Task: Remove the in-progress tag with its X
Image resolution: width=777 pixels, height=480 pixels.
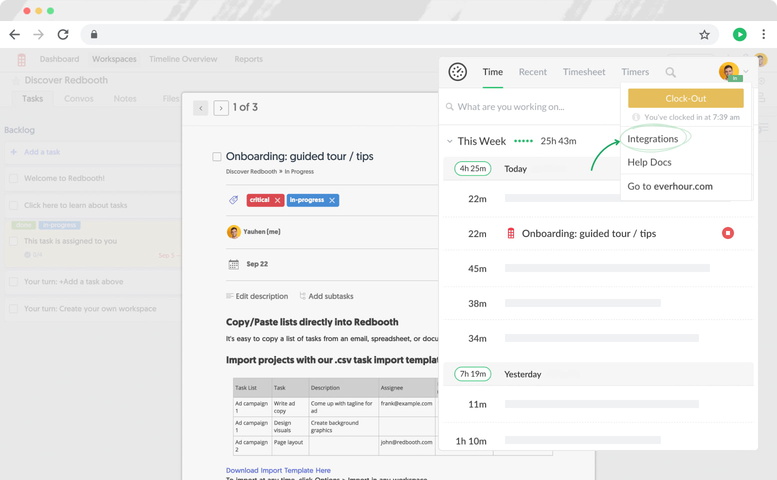Action: (x=332, y=200)
